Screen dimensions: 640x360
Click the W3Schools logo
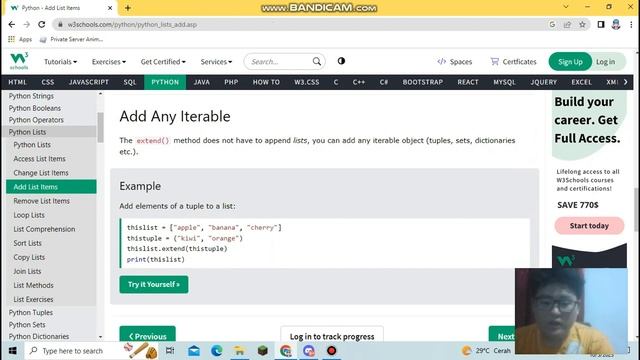[x=19, y=61]
